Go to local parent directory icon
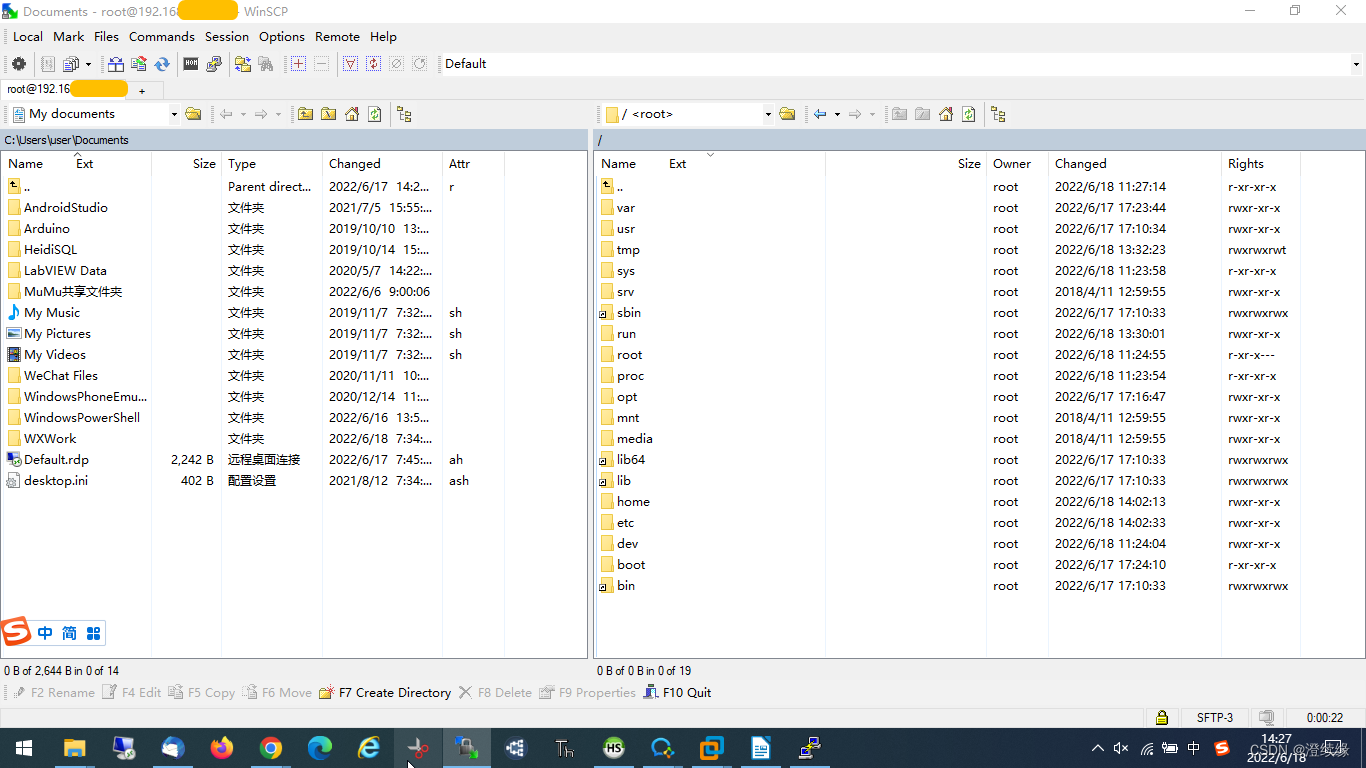1366x768 pixels. pos(305,114)
